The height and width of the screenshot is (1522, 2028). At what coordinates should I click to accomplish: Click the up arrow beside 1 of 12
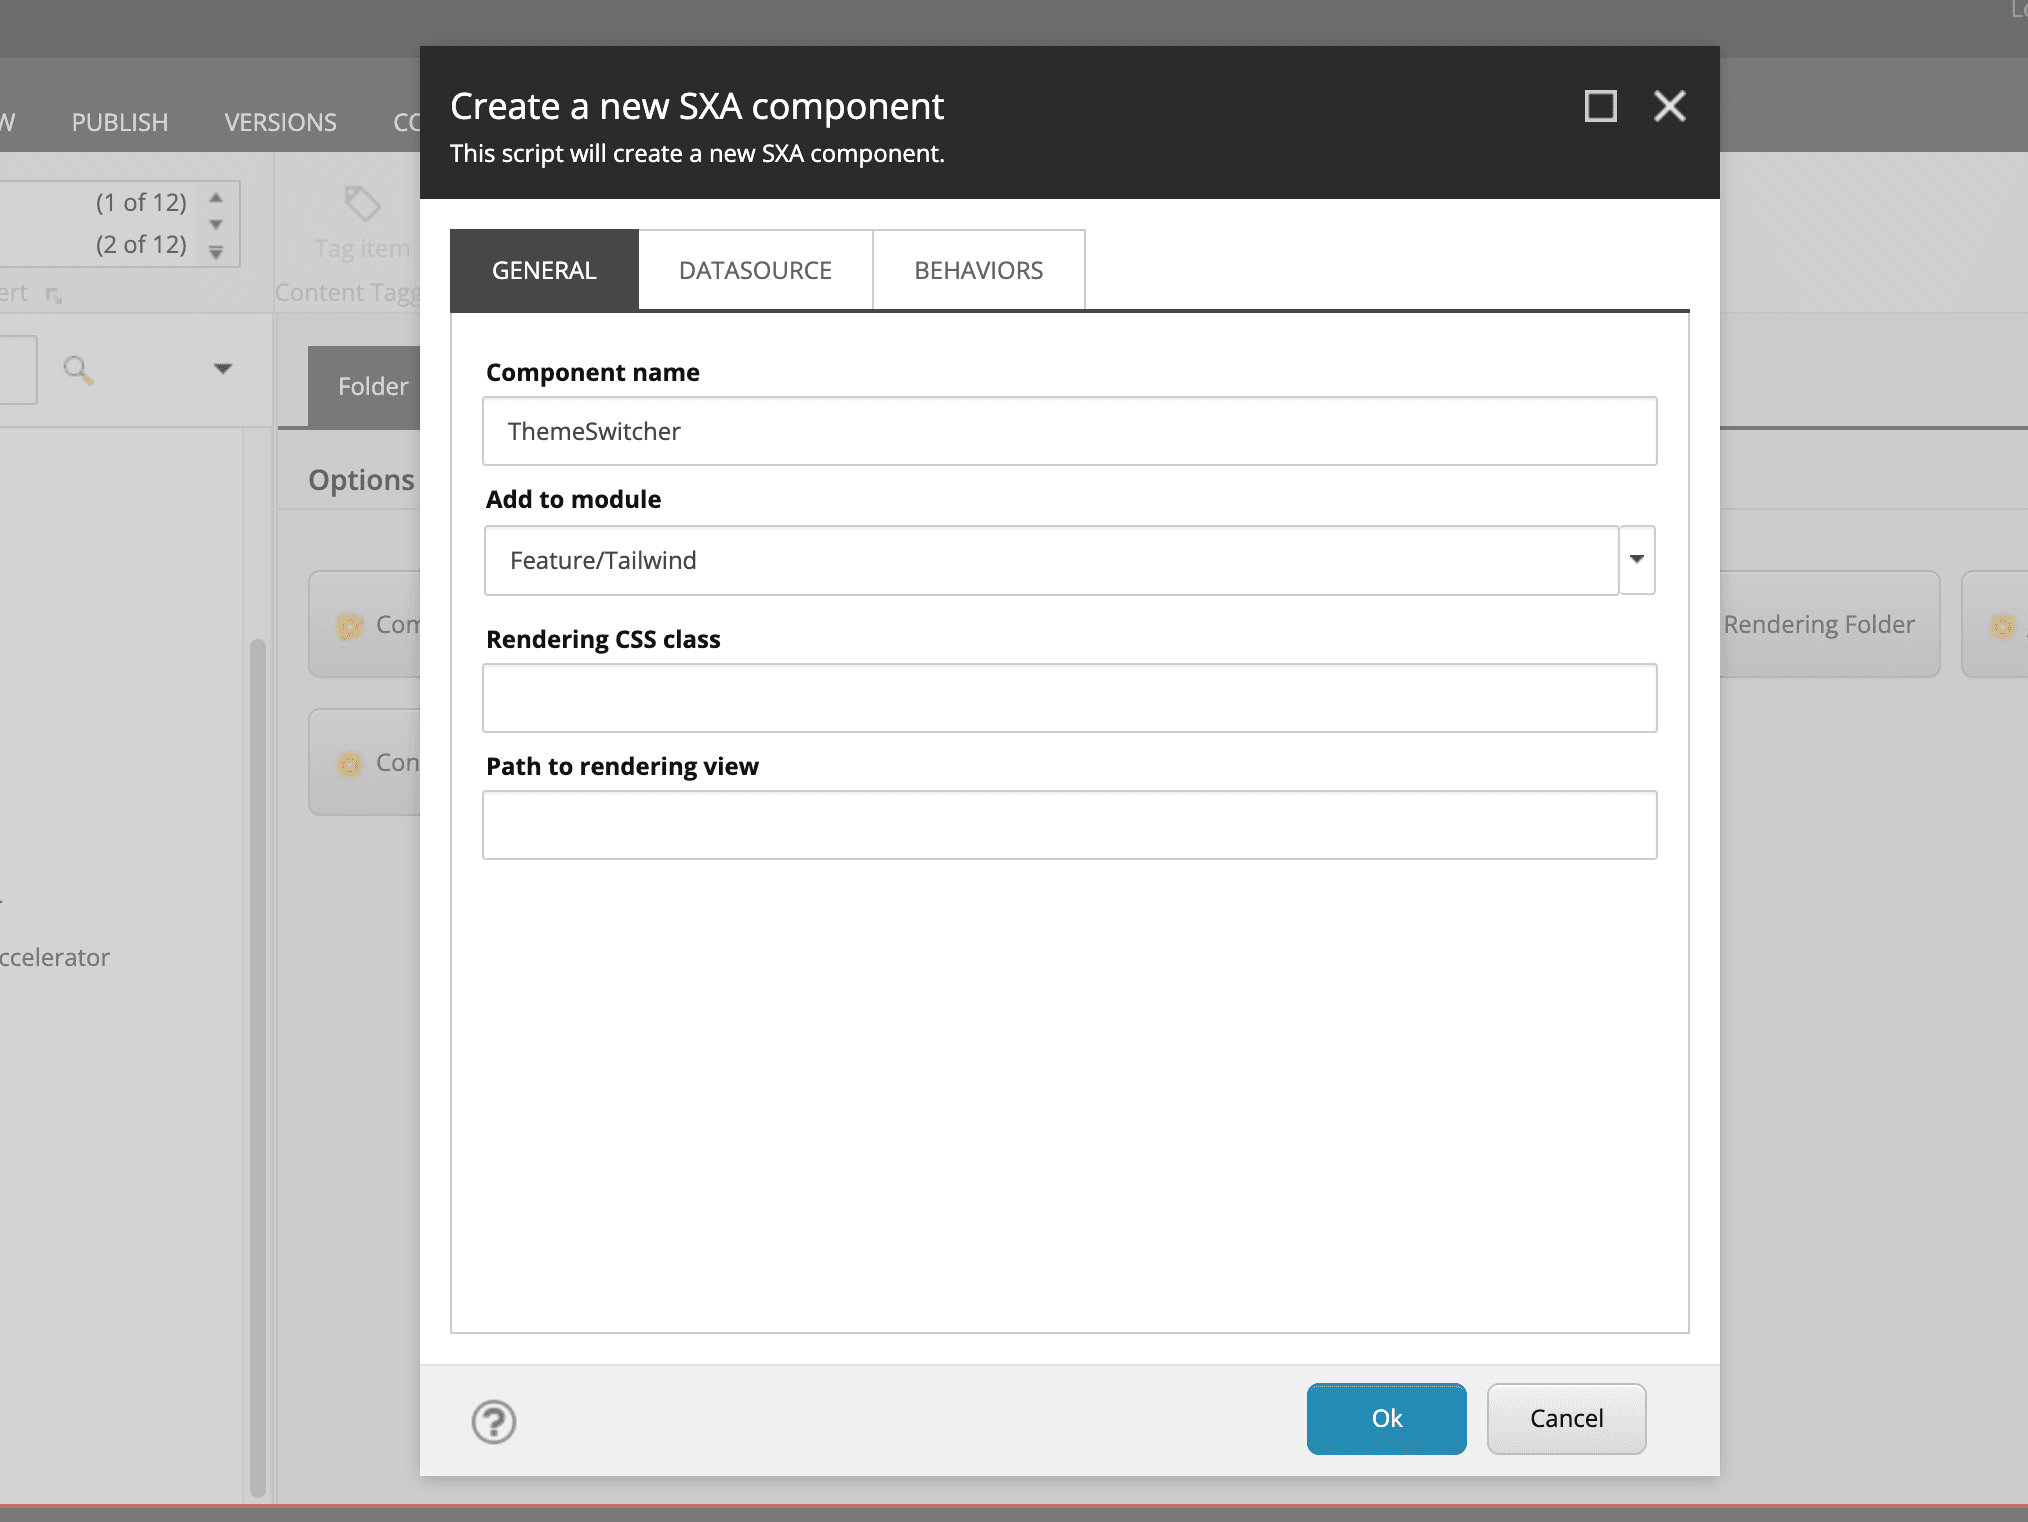(216, 198)
